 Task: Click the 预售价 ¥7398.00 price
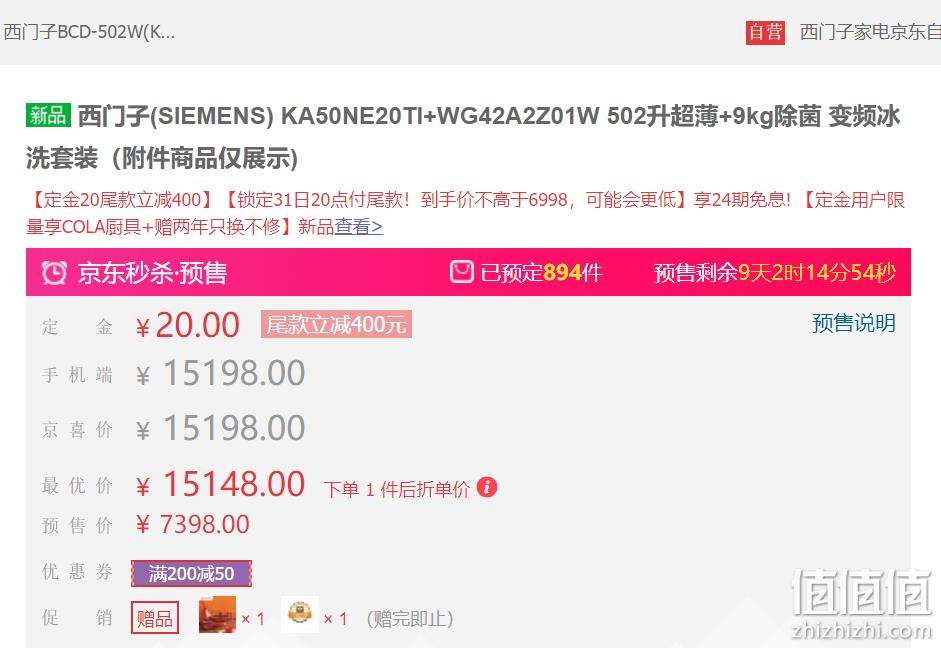pyautogui.click(x=193, y=524)
